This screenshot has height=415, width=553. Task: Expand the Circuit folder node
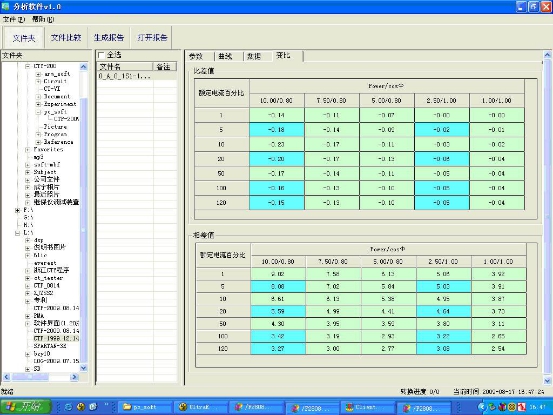pyautogui.click(x=38, y=81)
